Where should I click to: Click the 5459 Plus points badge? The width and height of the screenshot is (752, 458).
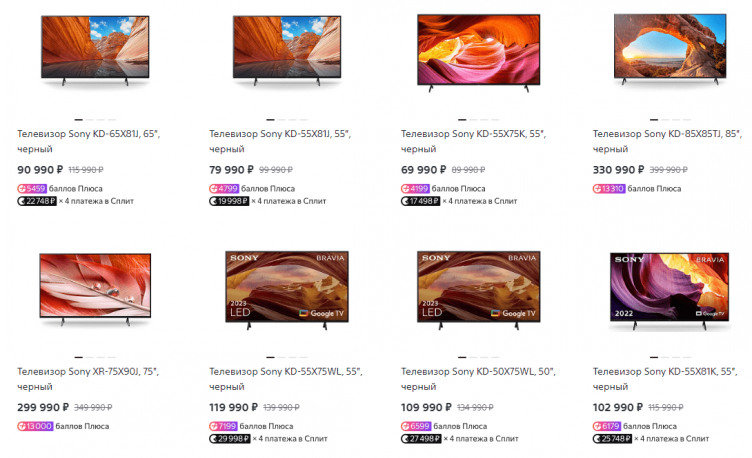32,188
